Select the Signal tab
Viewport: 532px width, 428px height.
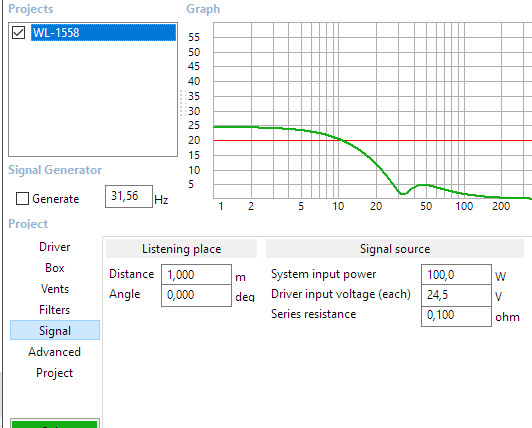tap(55, 330)
